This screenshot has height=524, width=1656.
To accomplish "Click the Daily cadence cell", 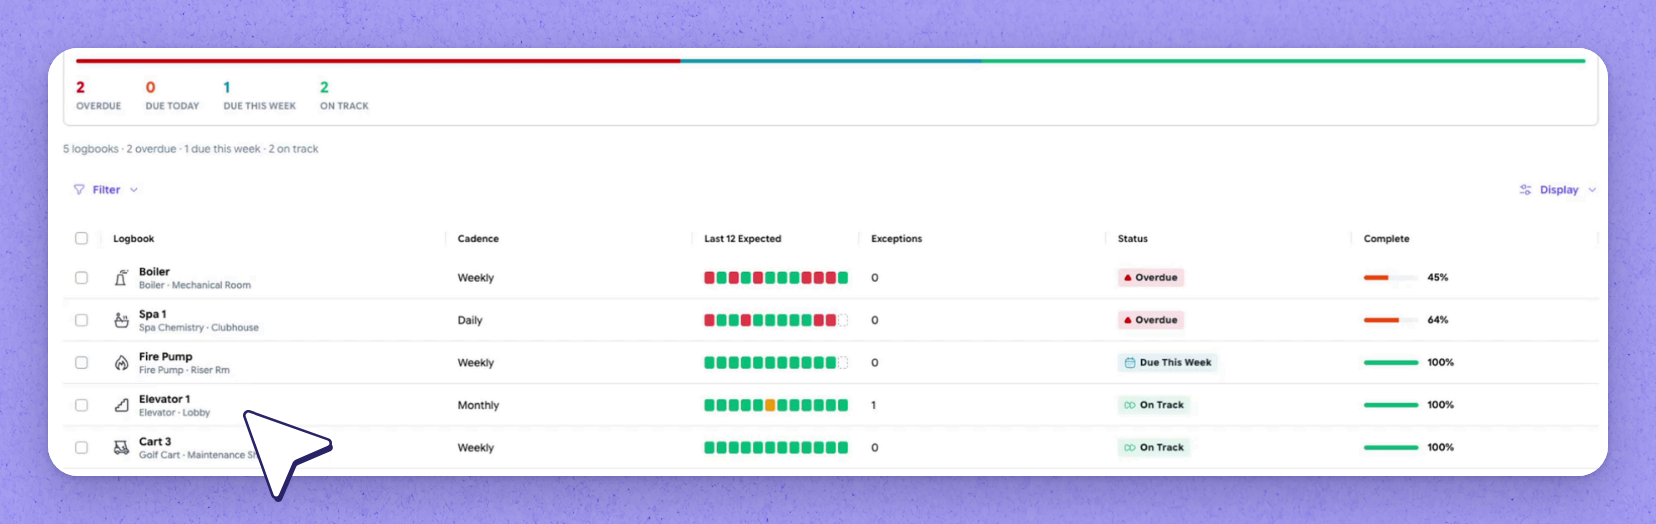I will pos(470,320).
